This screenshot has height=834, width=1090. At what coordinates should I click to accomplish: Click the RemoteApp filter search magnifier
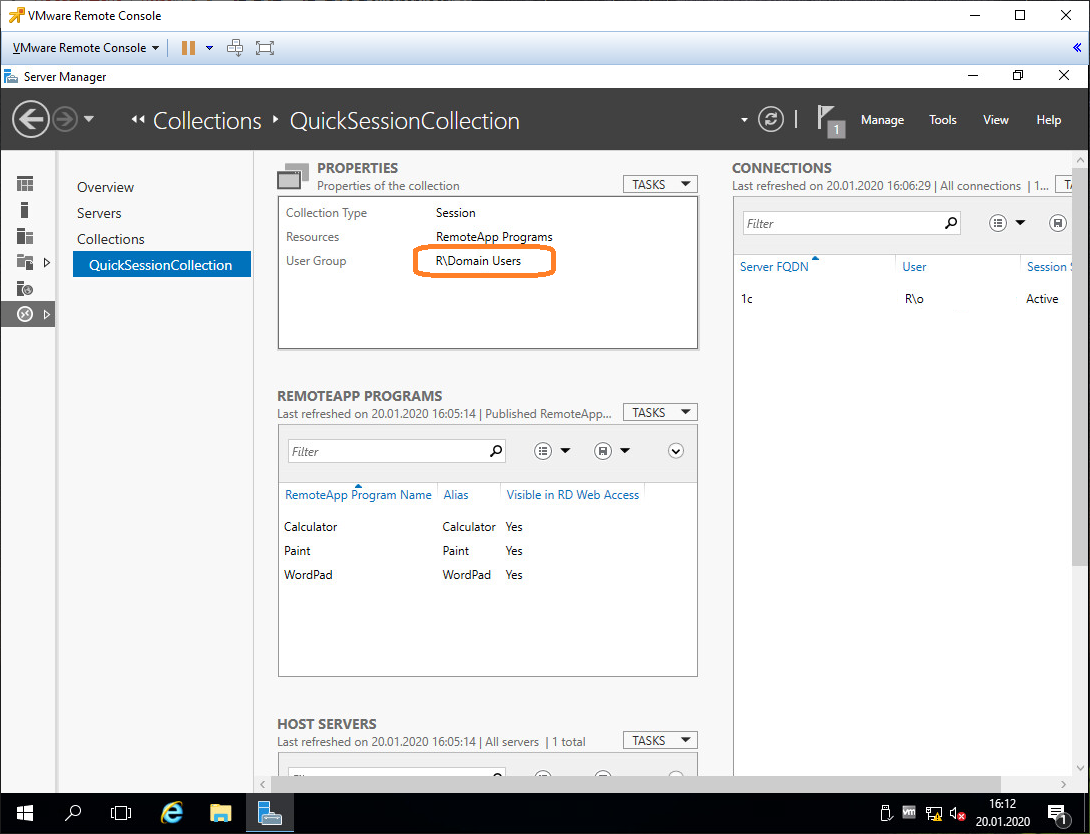(496, 451)
